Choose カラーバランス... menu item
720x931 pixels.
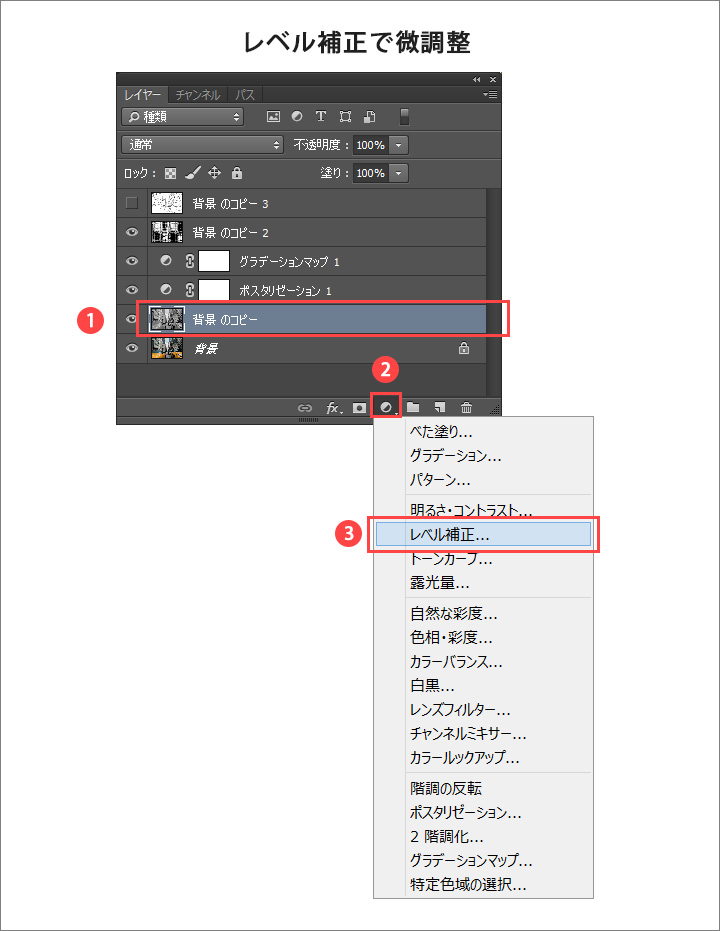tap(483, 661)
